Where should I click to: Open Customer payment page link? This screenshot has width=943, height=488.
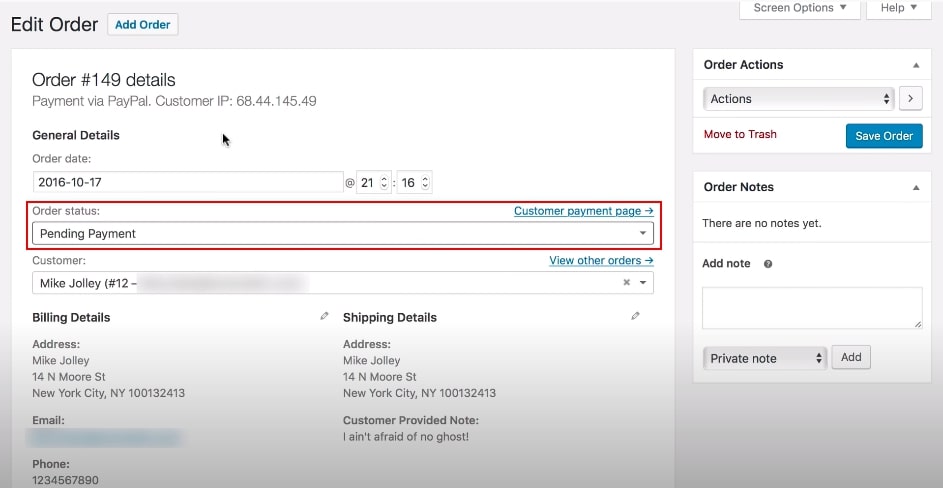point(583,211)
